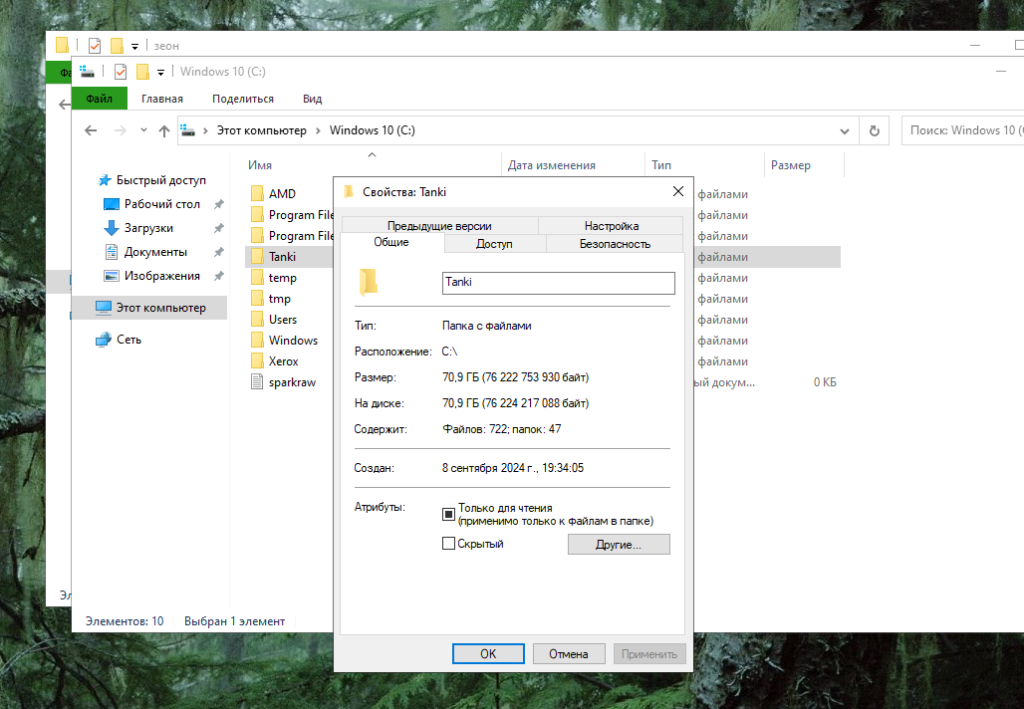Viewport: 1024px width, 709px height.
Task: Click the Back arrow in Windows 10 (C:) window
Action: (x=91, y=131)
